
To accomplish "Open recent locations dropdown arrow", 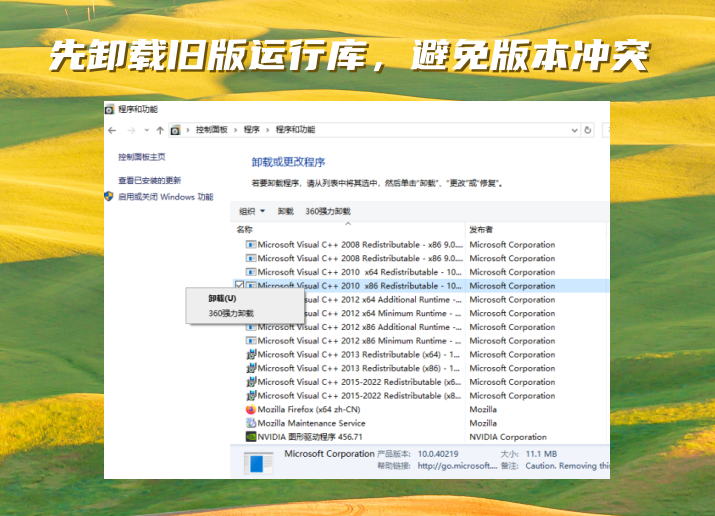I will click(x=146, y=130).
